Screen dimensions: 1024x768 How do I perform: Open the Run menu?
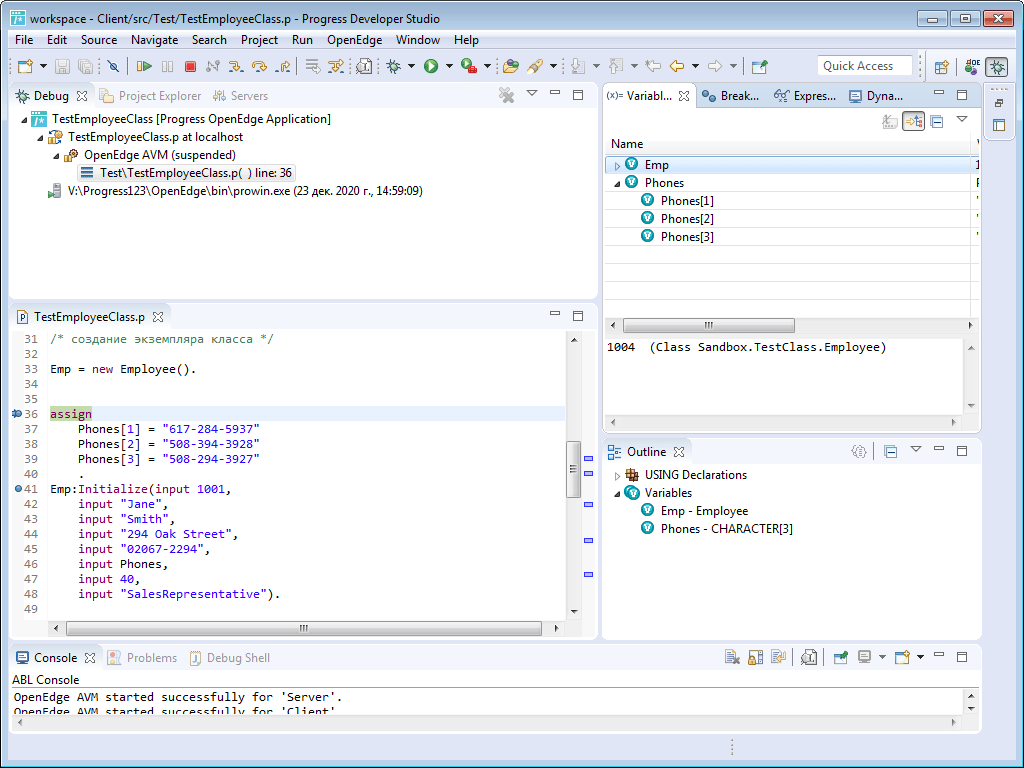click(x=302, y=40)
